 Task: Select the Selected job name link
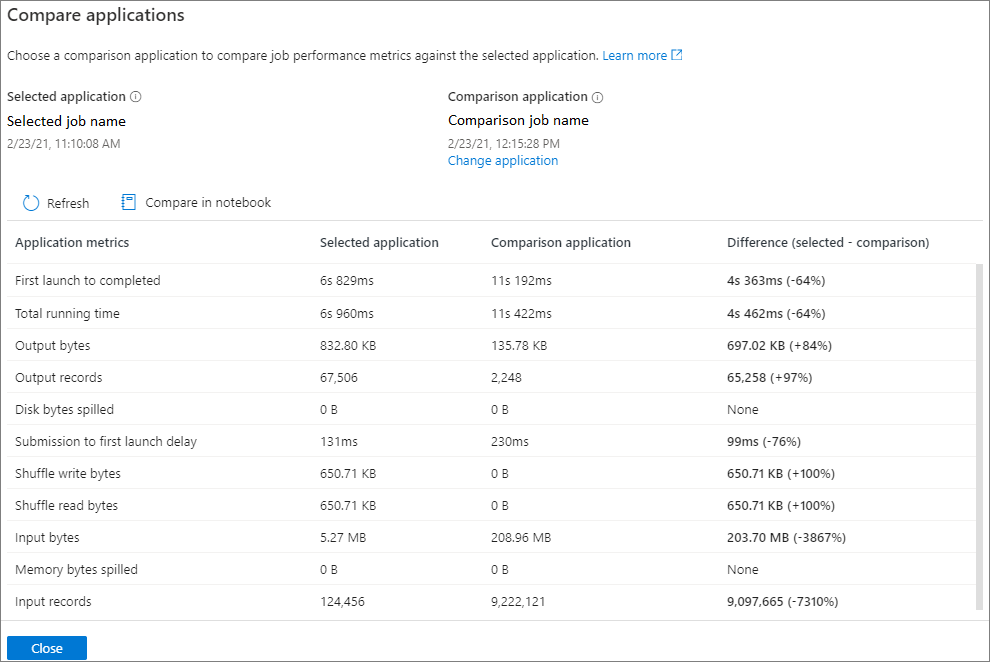coord(66,121)
